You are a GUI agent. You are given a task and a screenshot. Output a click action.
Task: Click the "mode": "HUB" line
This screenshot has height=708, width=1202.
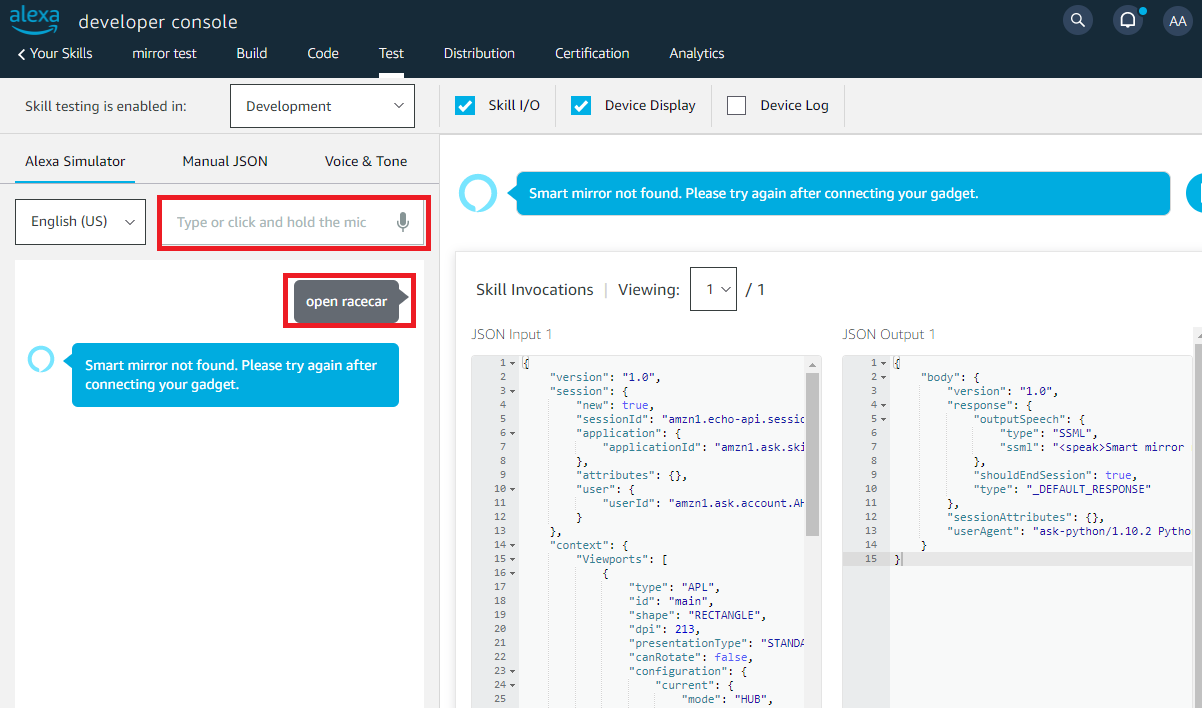click(728, 699)
